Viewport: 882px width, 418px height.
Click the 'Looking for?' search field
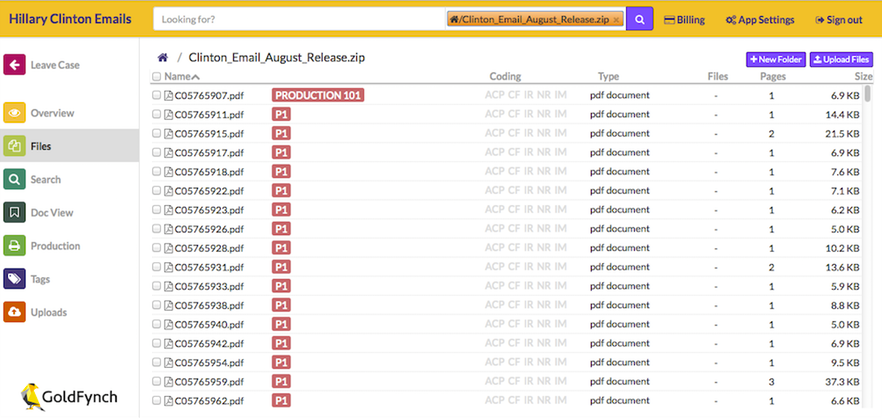coord(299,19)
